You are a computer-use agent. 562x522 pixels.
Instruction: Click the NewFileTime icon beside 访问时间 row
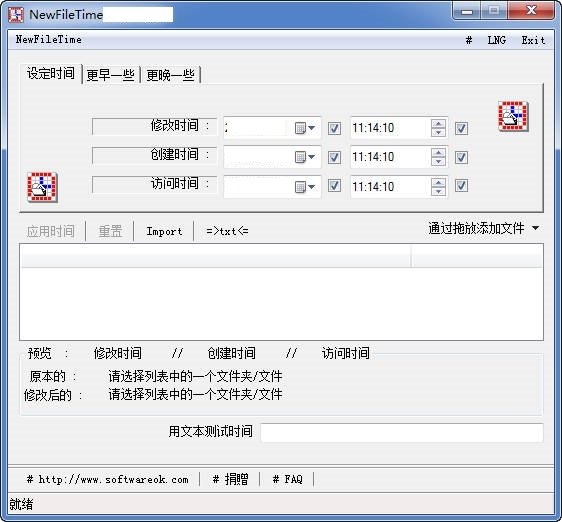42,187
